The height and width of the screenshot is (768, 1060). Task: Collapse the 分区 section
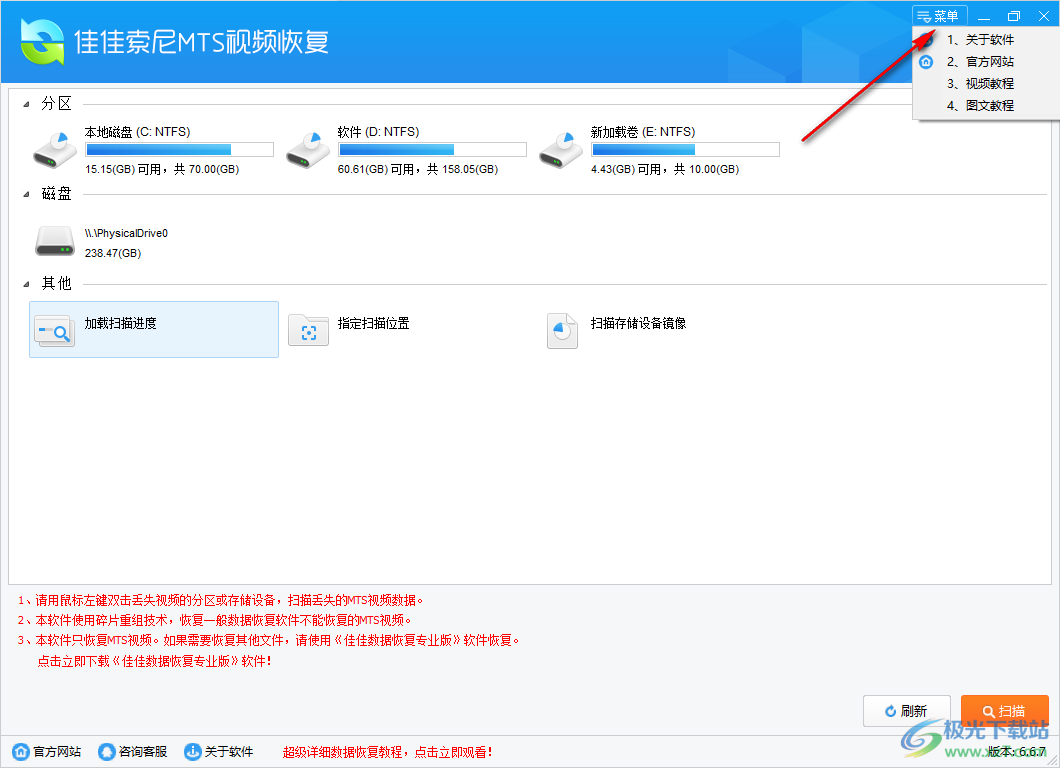[x=26, y=104]
